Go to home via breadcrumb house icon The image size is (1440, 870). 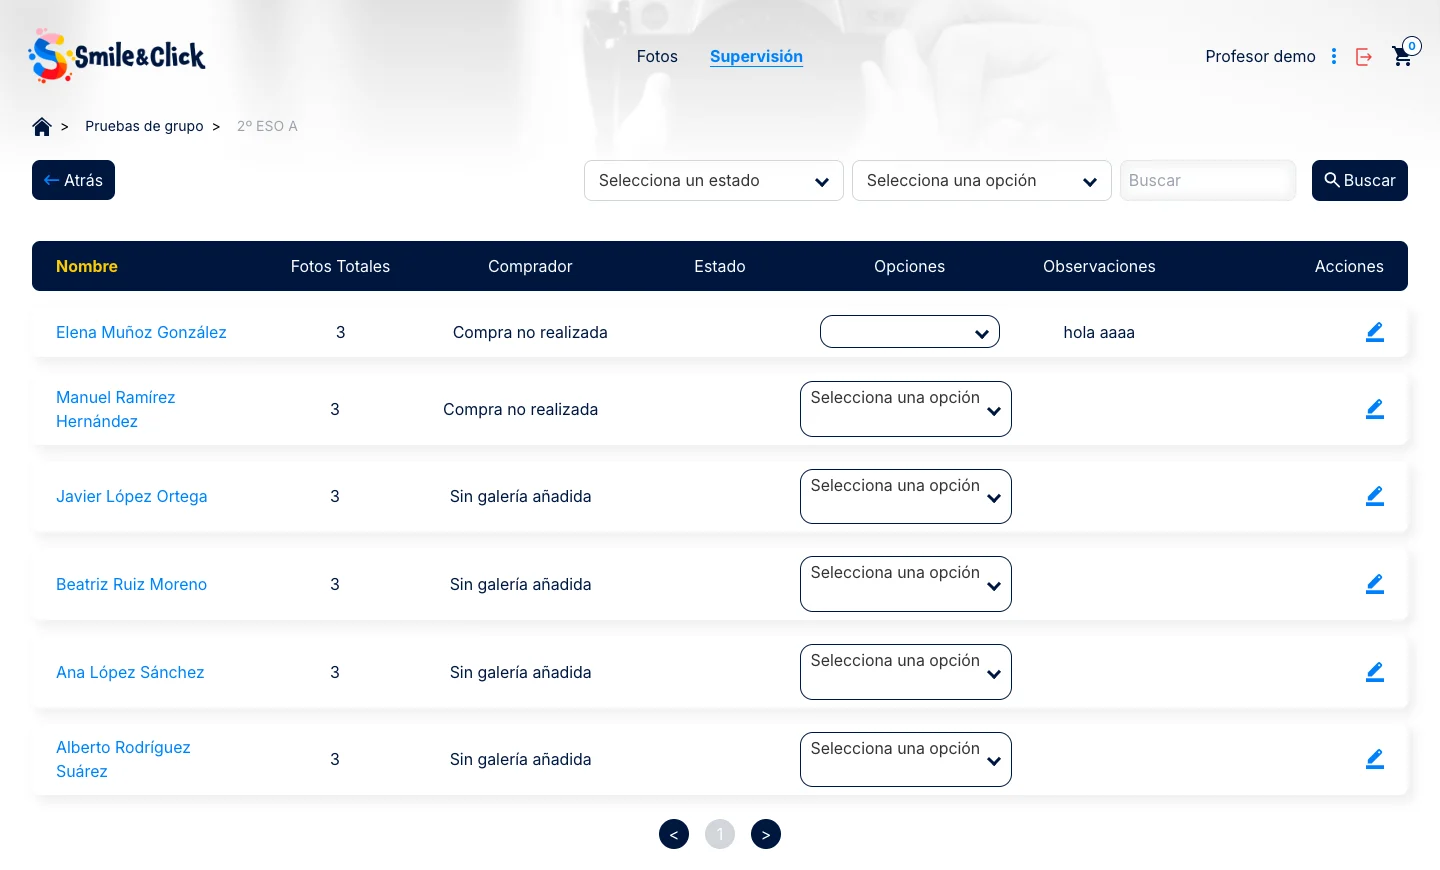42,126
